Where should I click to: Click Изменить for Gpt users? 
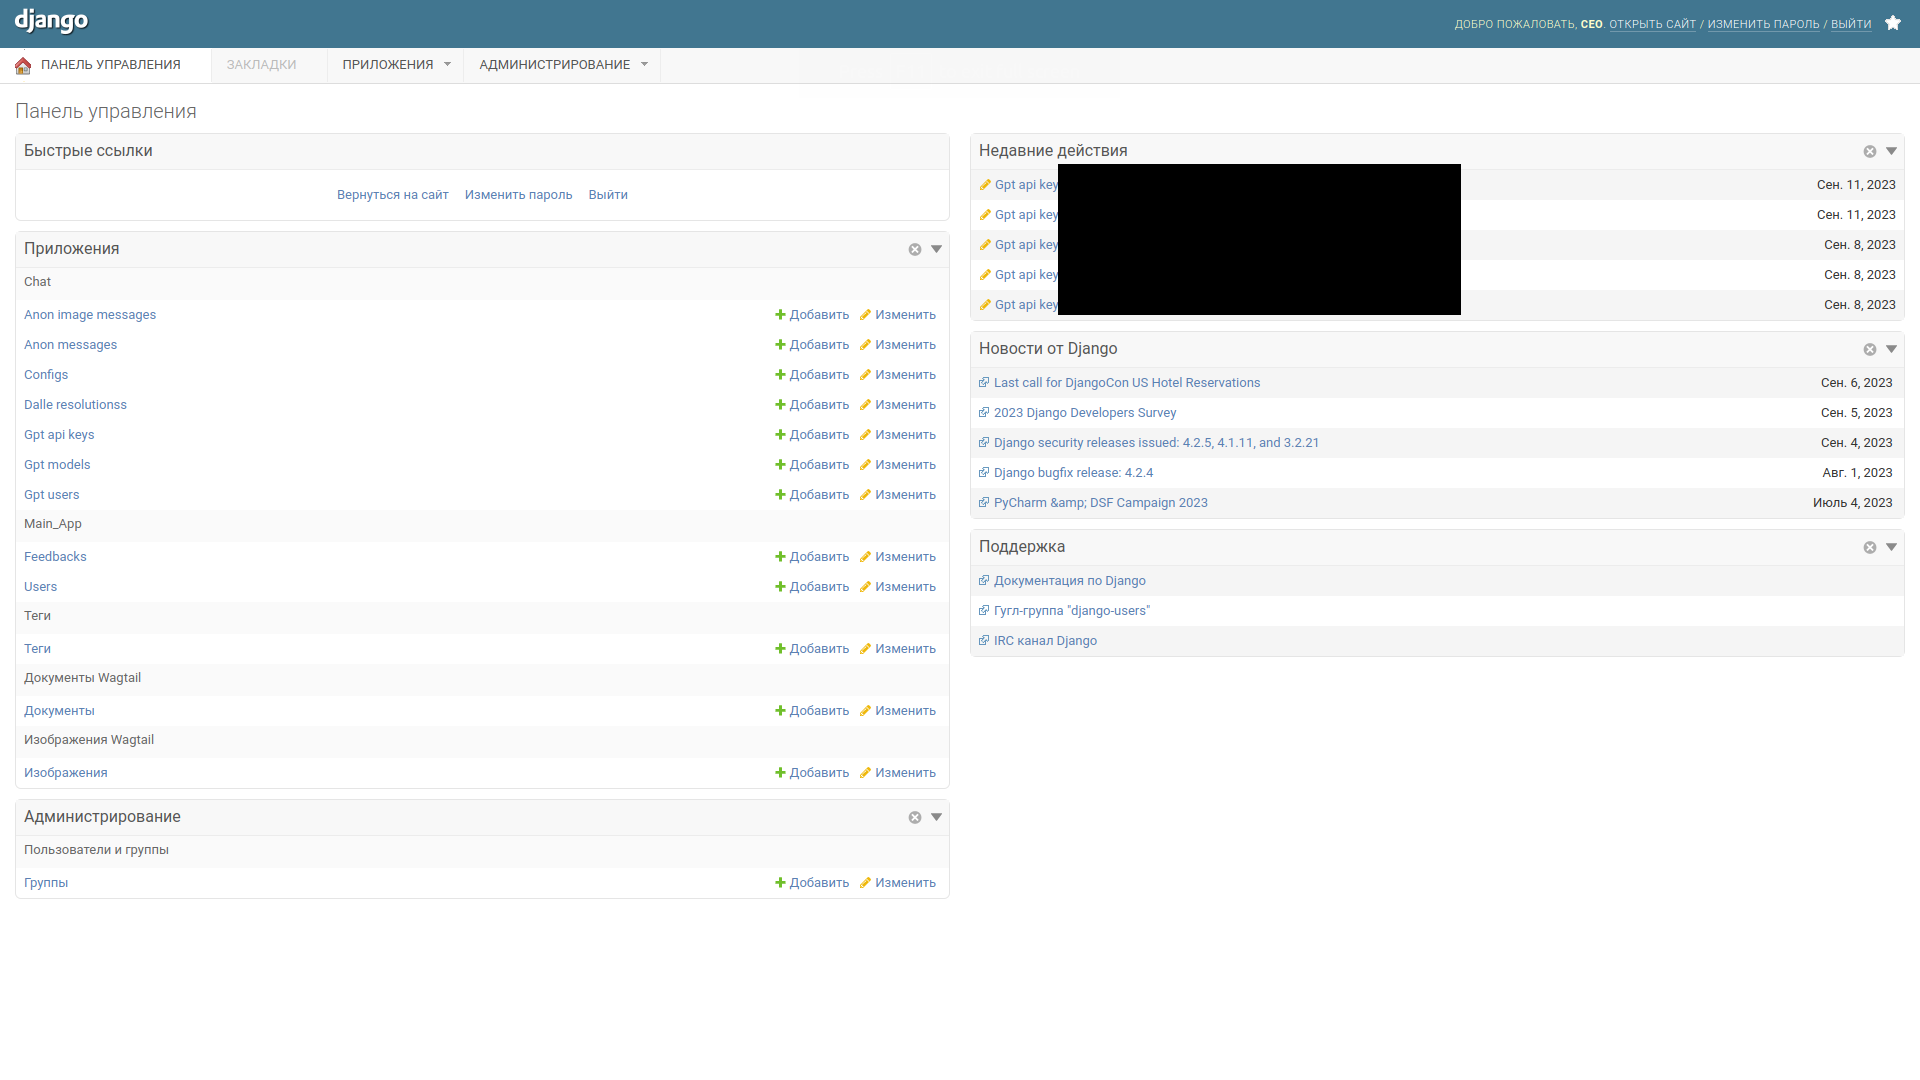click(x=898, y=495)
